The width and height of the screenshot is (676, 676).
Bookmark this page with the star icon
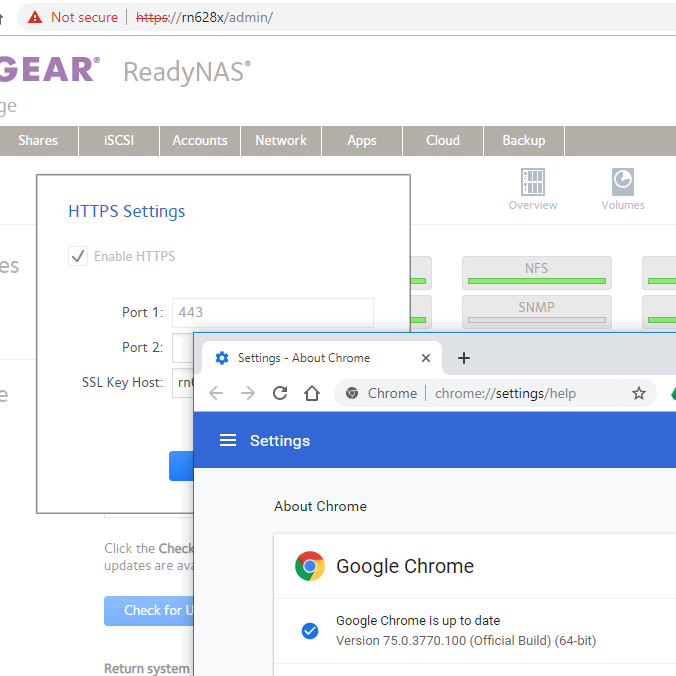pos(638,393)
